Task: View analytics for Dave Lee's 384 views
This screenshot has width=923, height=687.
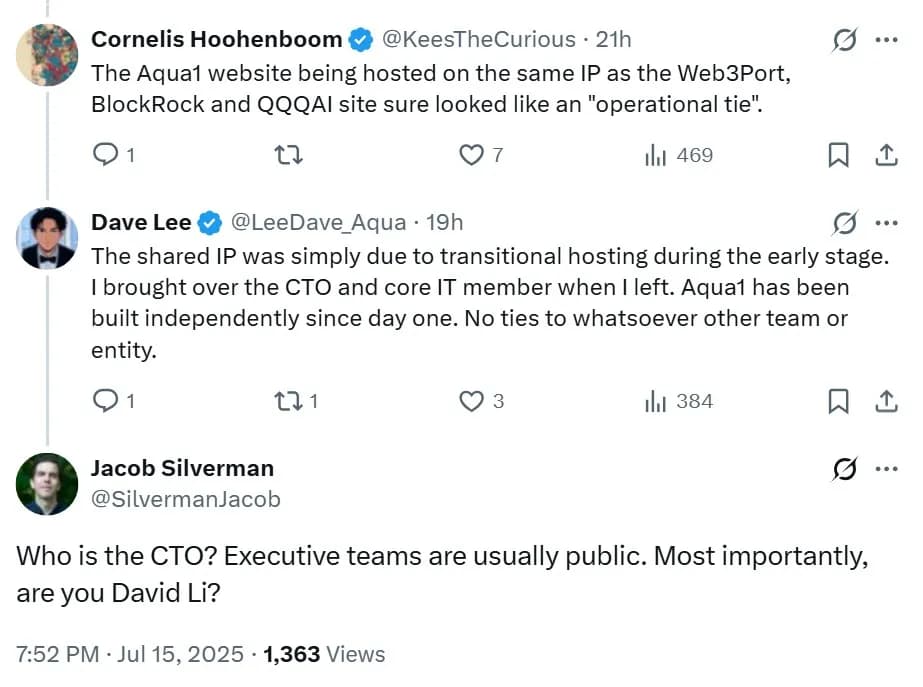Action: [679, 401]
